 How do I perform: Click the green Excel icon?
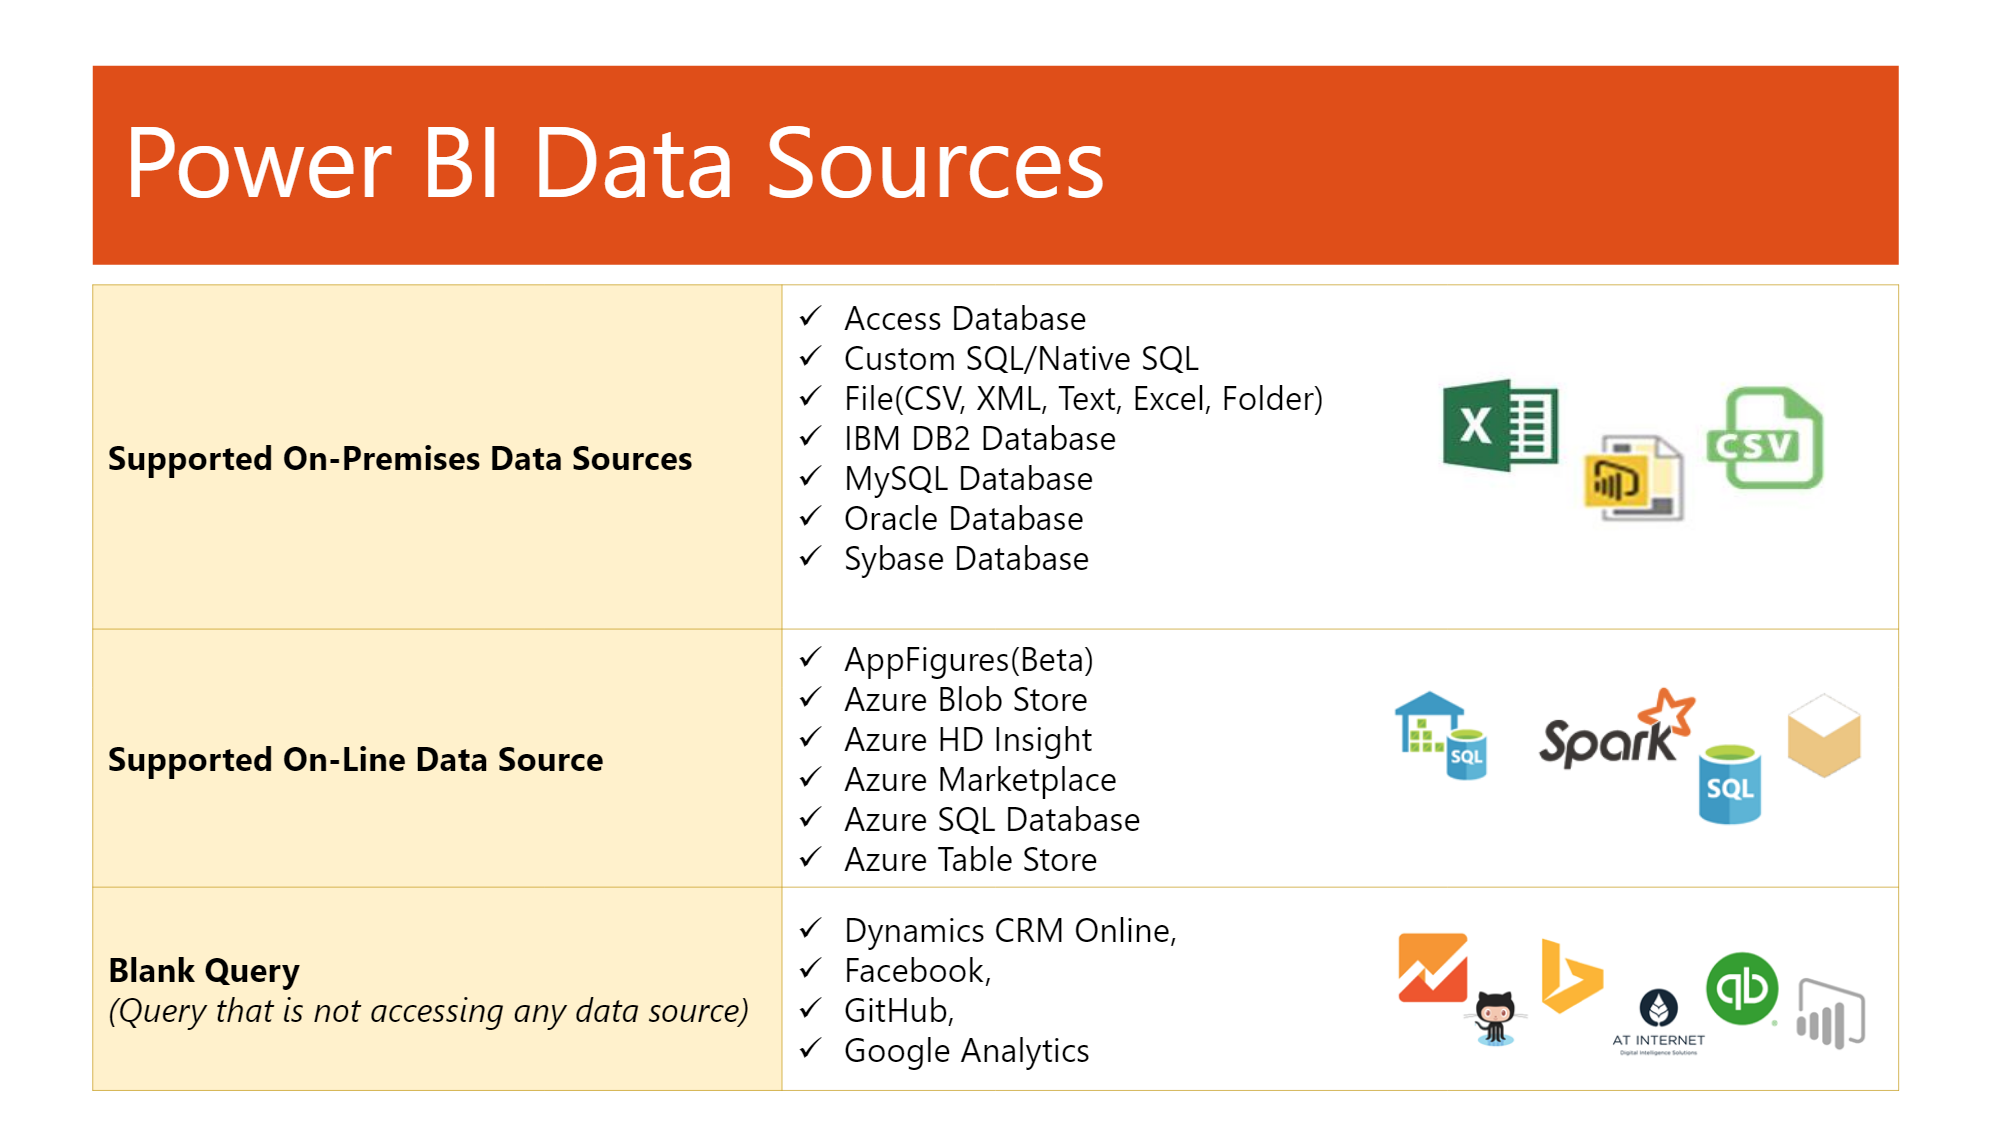[1500, 425]
